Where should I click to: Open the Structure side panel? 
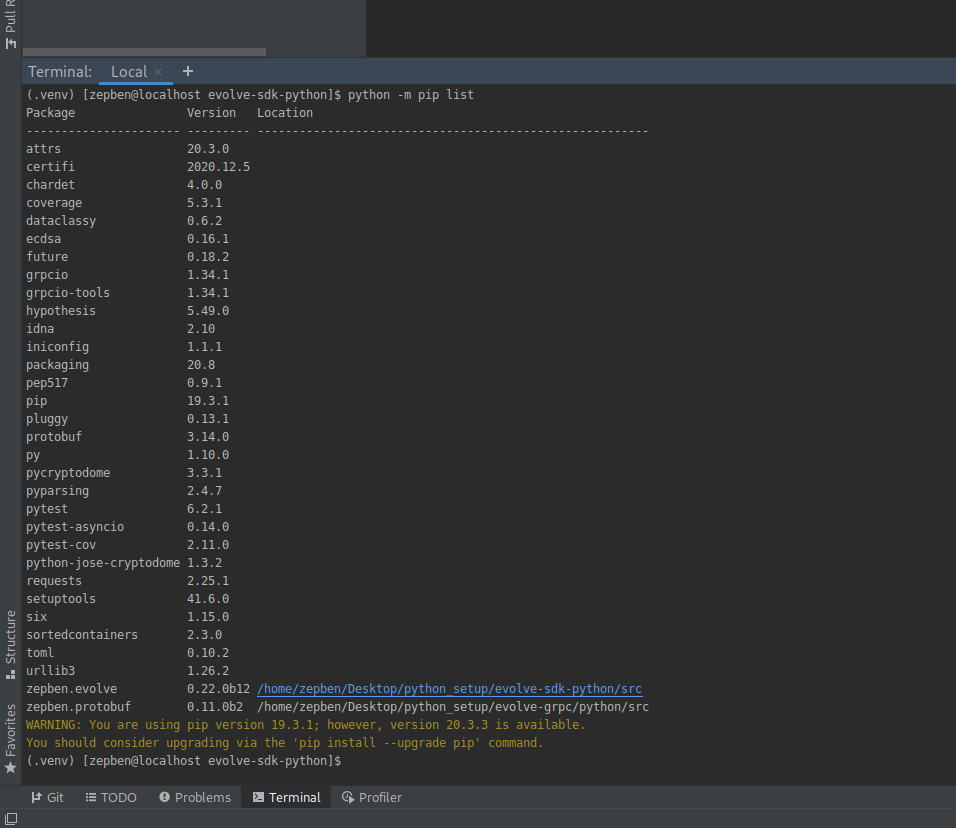tap(11, 644)
